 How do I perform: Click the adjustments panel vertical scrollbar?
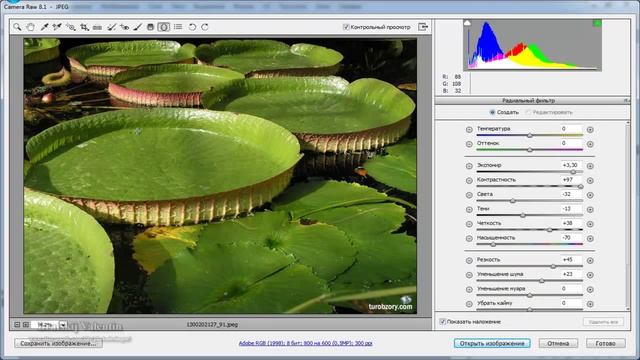(x=627, y=216)
